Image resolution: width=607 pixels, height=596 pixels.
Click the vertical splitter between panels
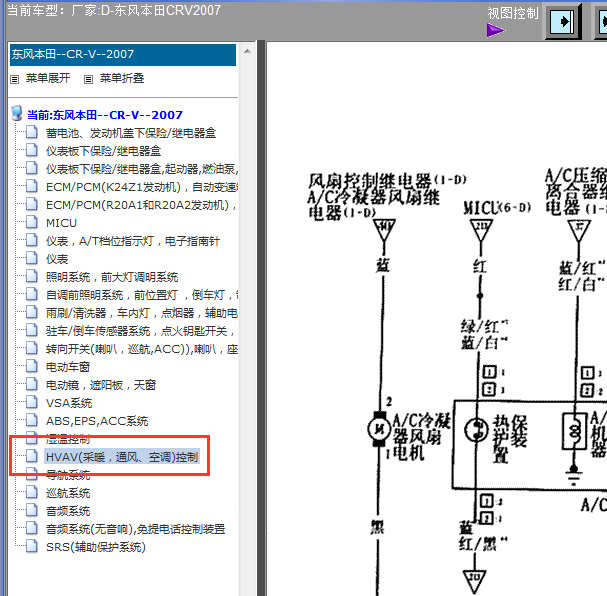[261, 317]
